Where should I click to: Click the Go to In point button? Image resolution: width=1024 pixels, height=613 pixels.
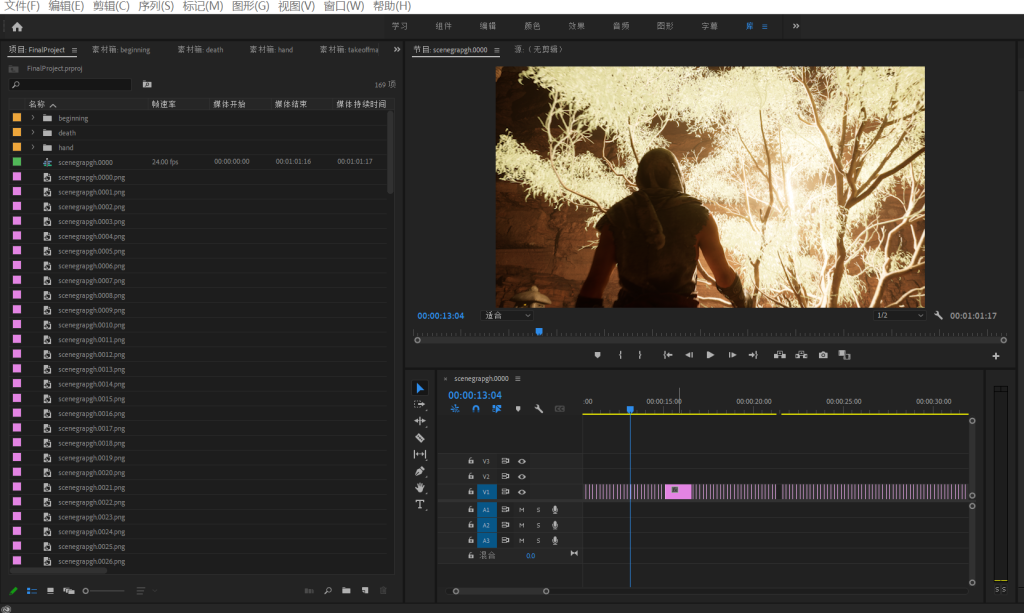(x=667, y=355)
